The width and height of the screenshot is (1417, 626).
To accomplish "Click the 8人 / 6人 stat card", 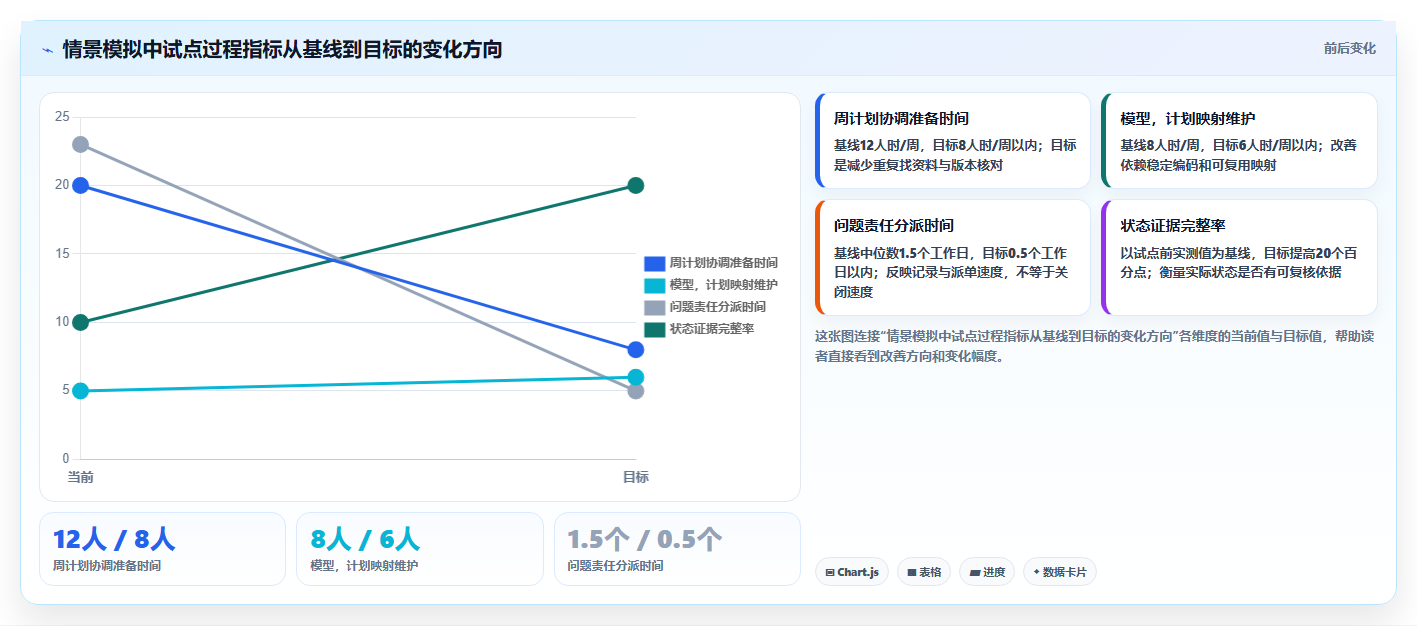I will [x=420, y=549].
